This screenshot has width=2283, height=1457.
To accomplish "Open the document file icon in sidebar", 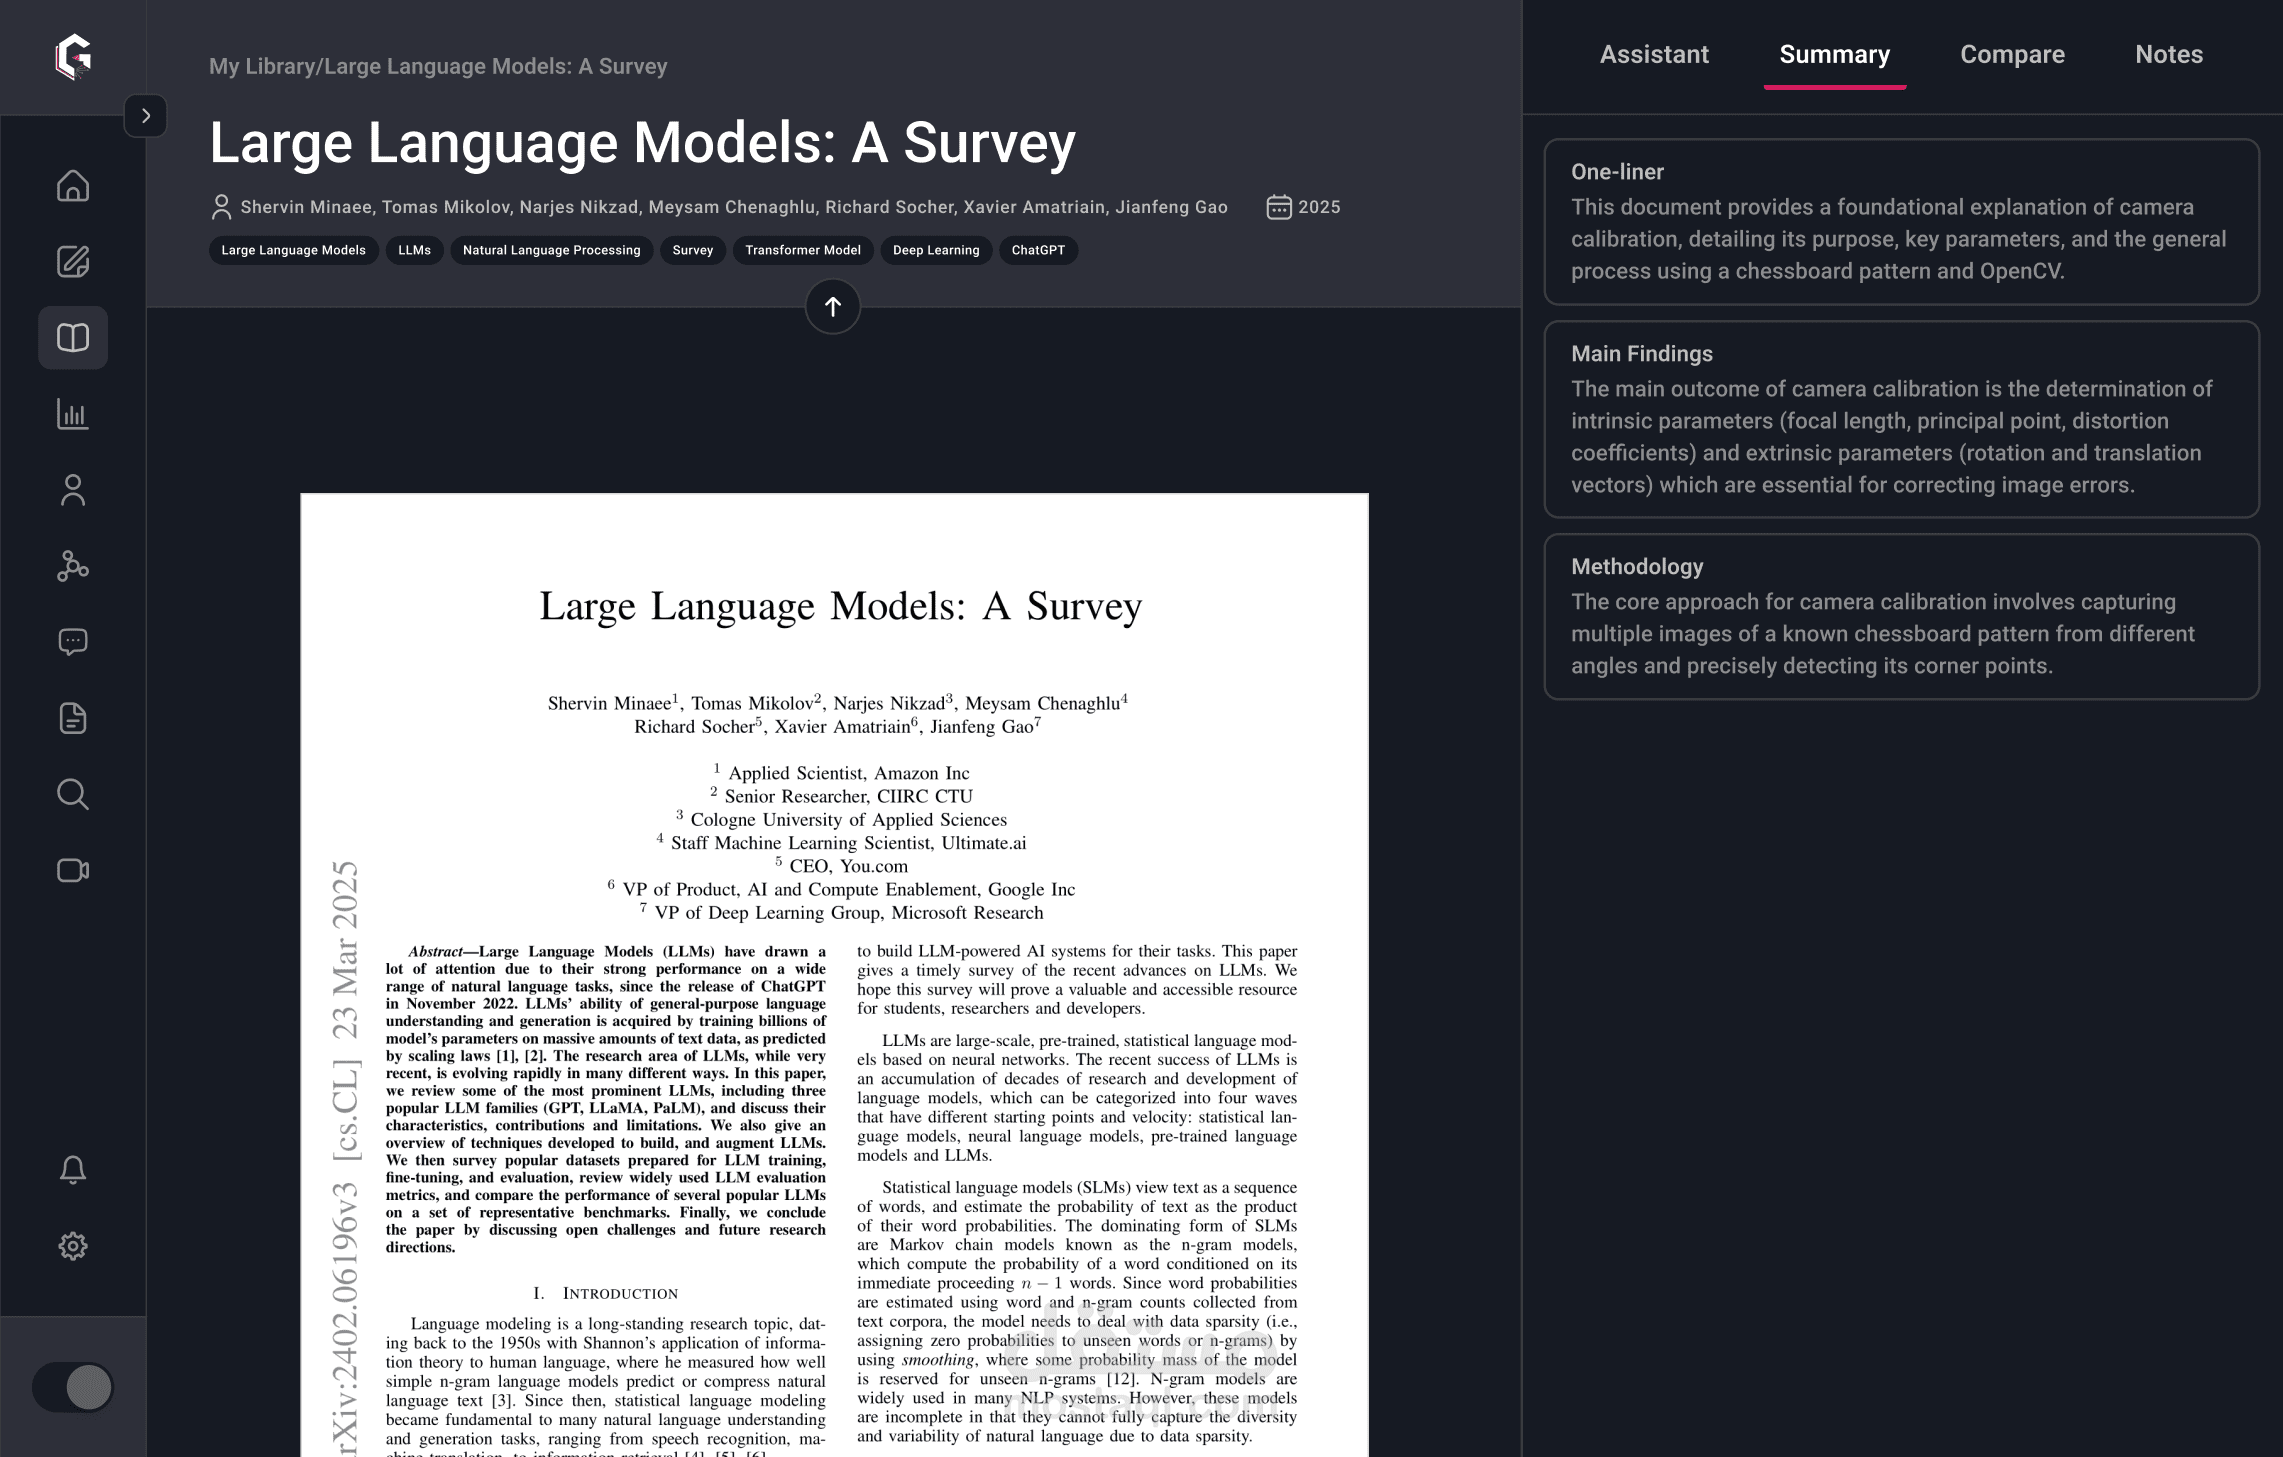I will point(73,718).
